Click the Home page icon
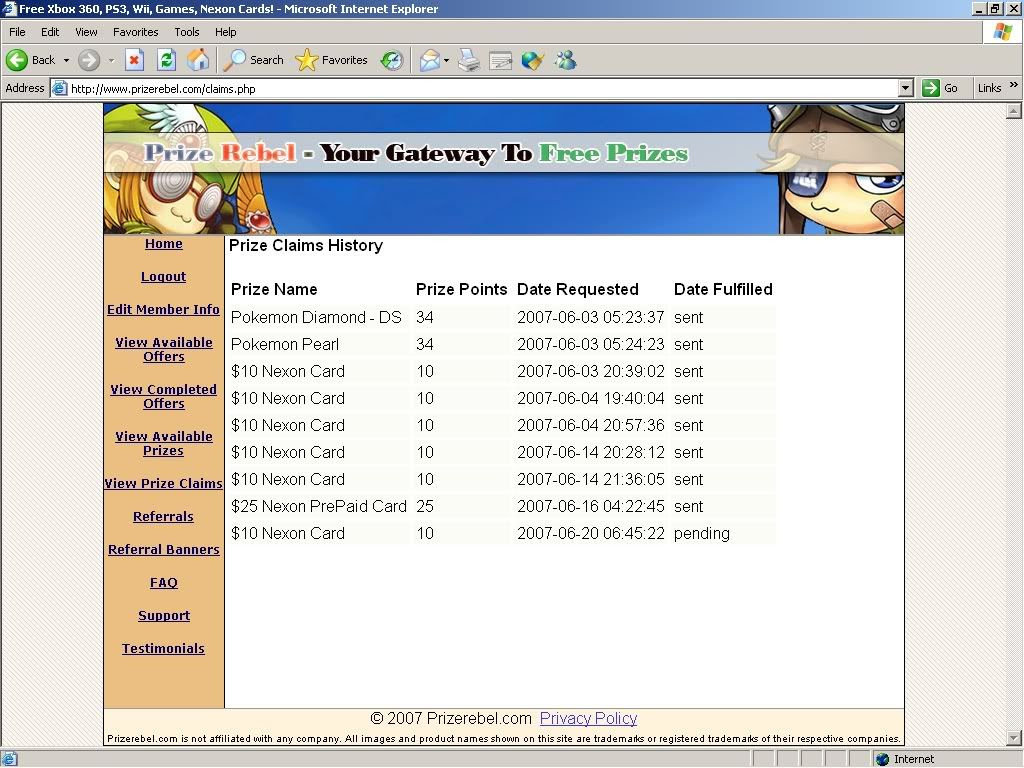1024x768 pixels. click(x=198, y=60)
